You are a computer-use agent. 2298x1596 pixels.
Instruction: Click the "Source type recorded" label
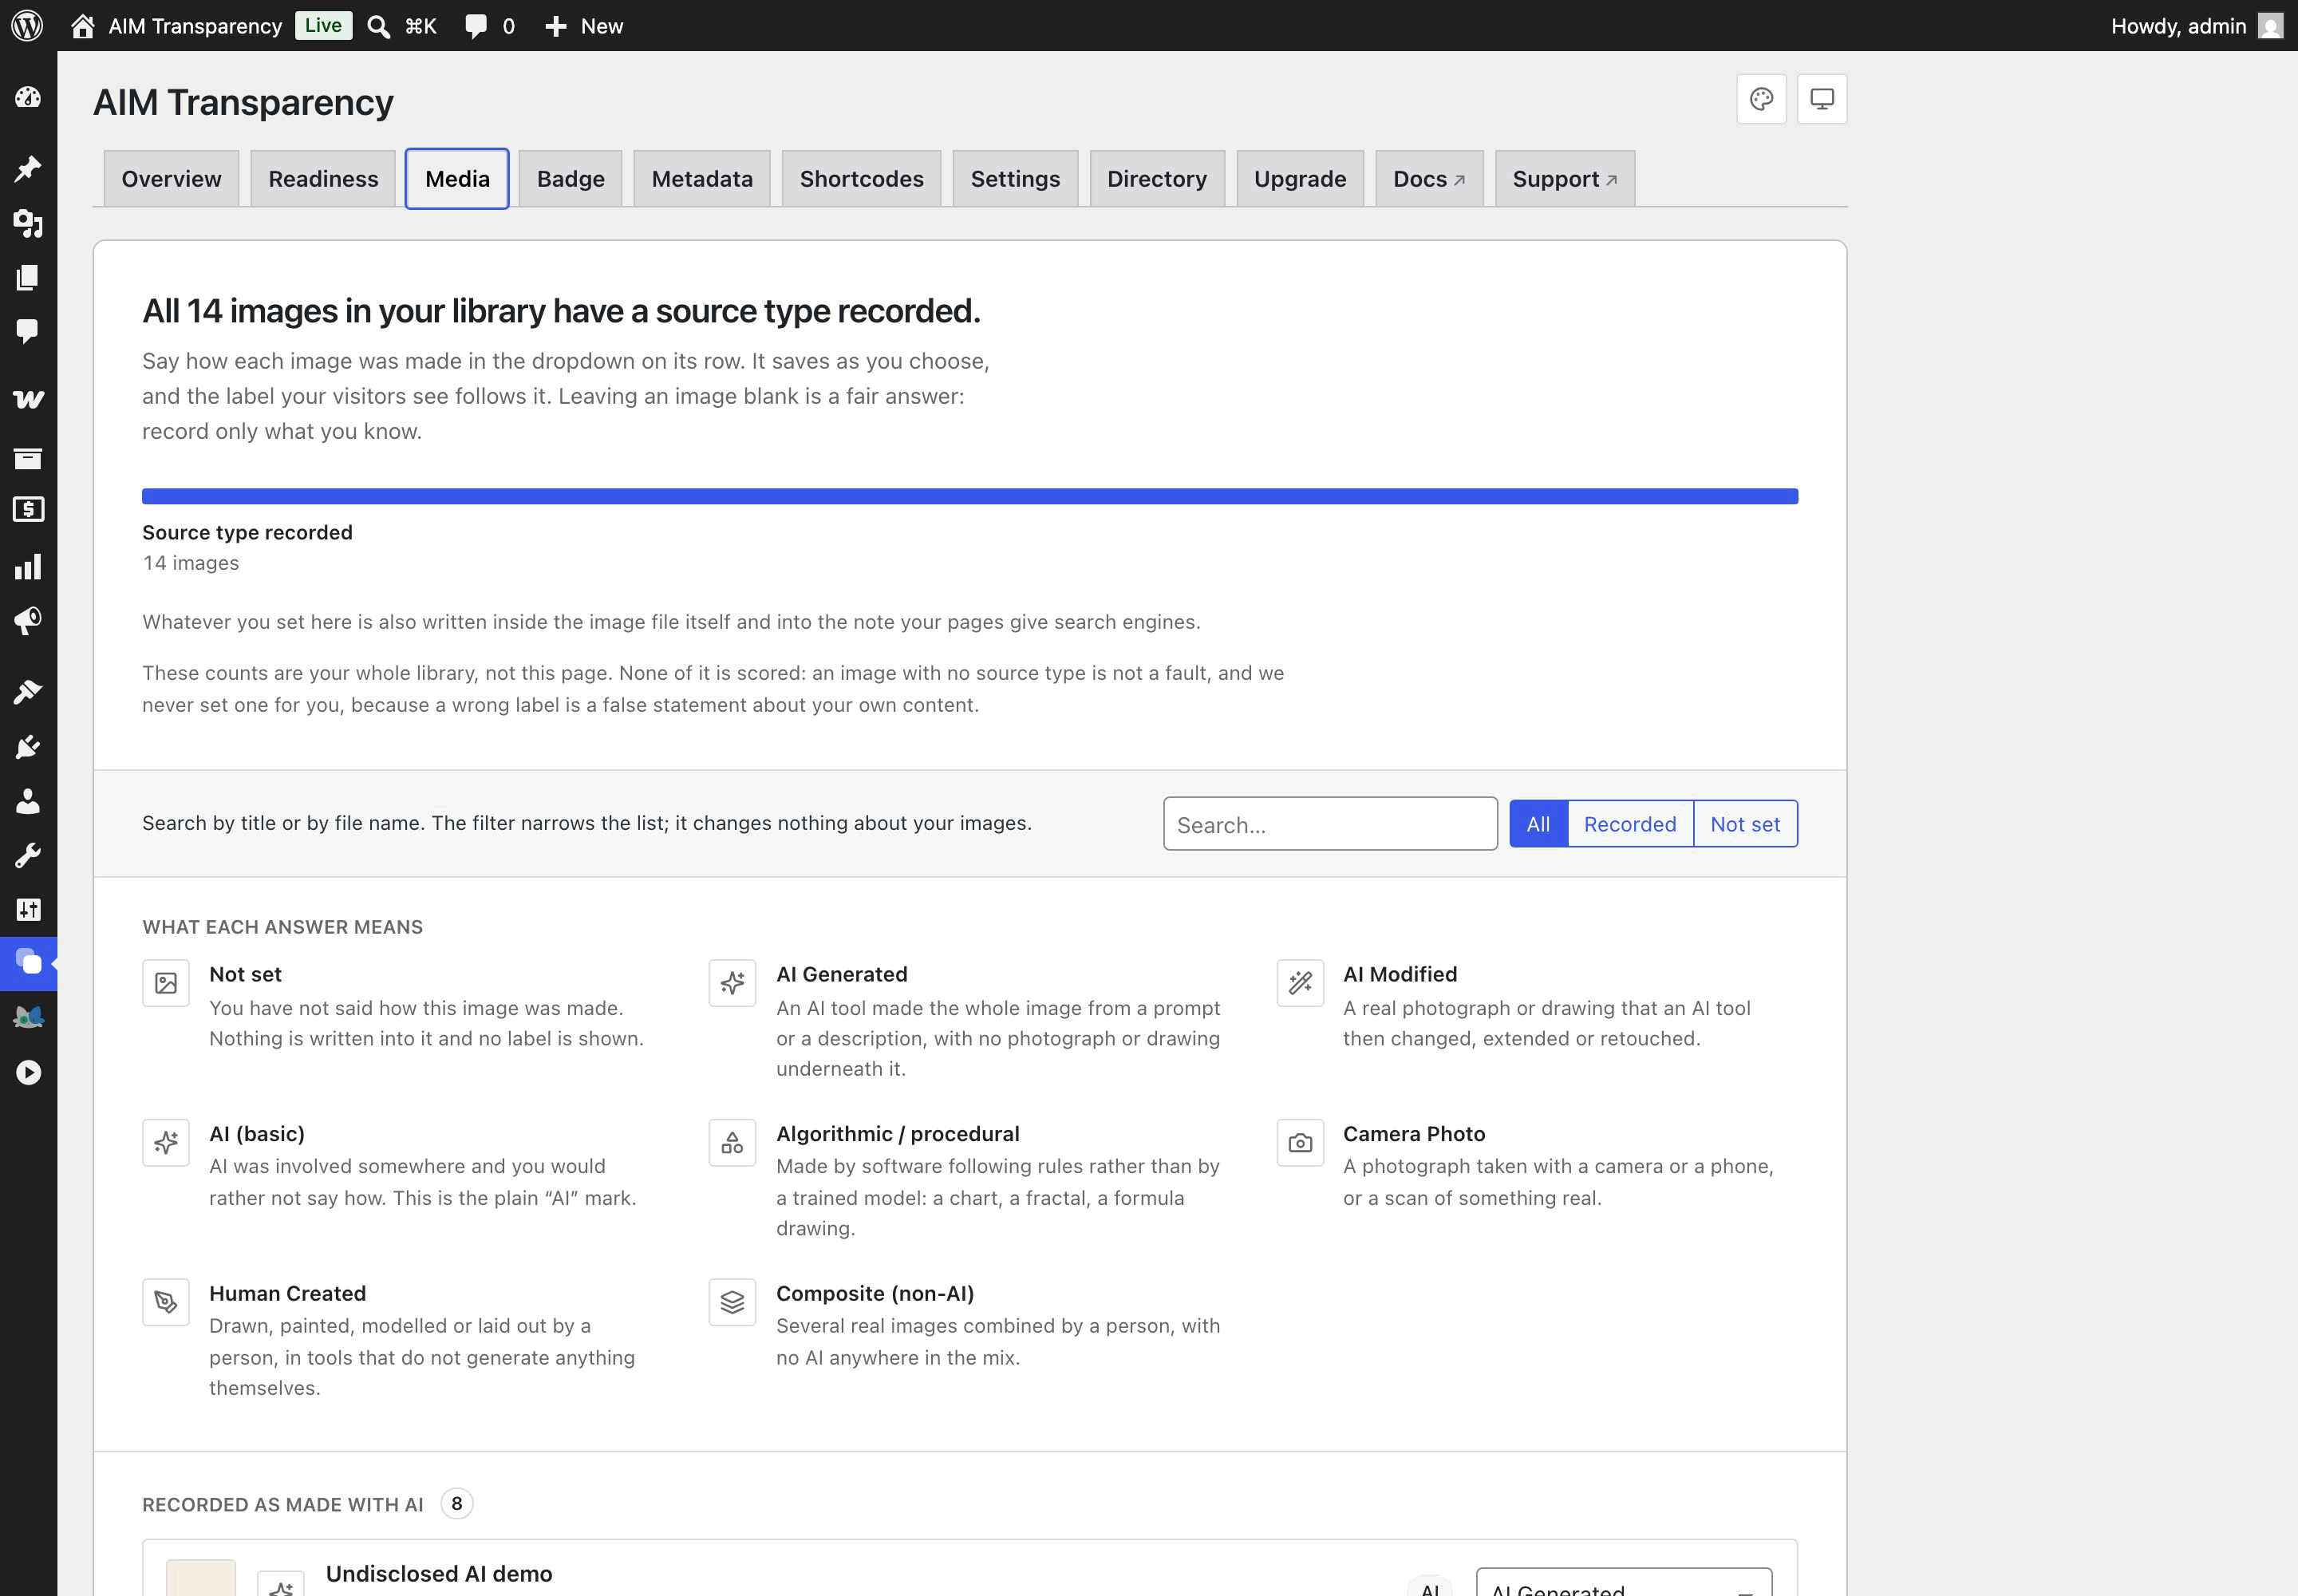247,532
